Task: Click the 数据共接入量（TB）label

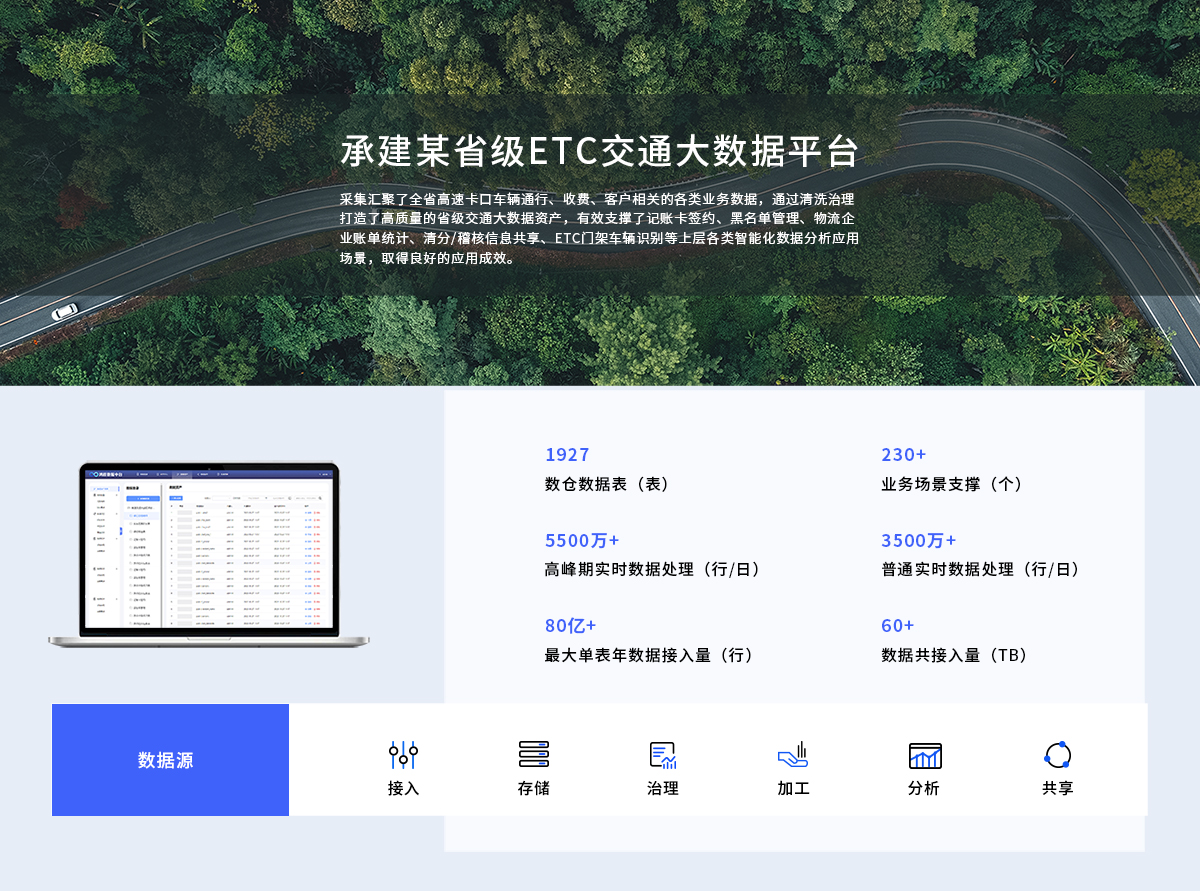Action: click(x=954, y=656)
